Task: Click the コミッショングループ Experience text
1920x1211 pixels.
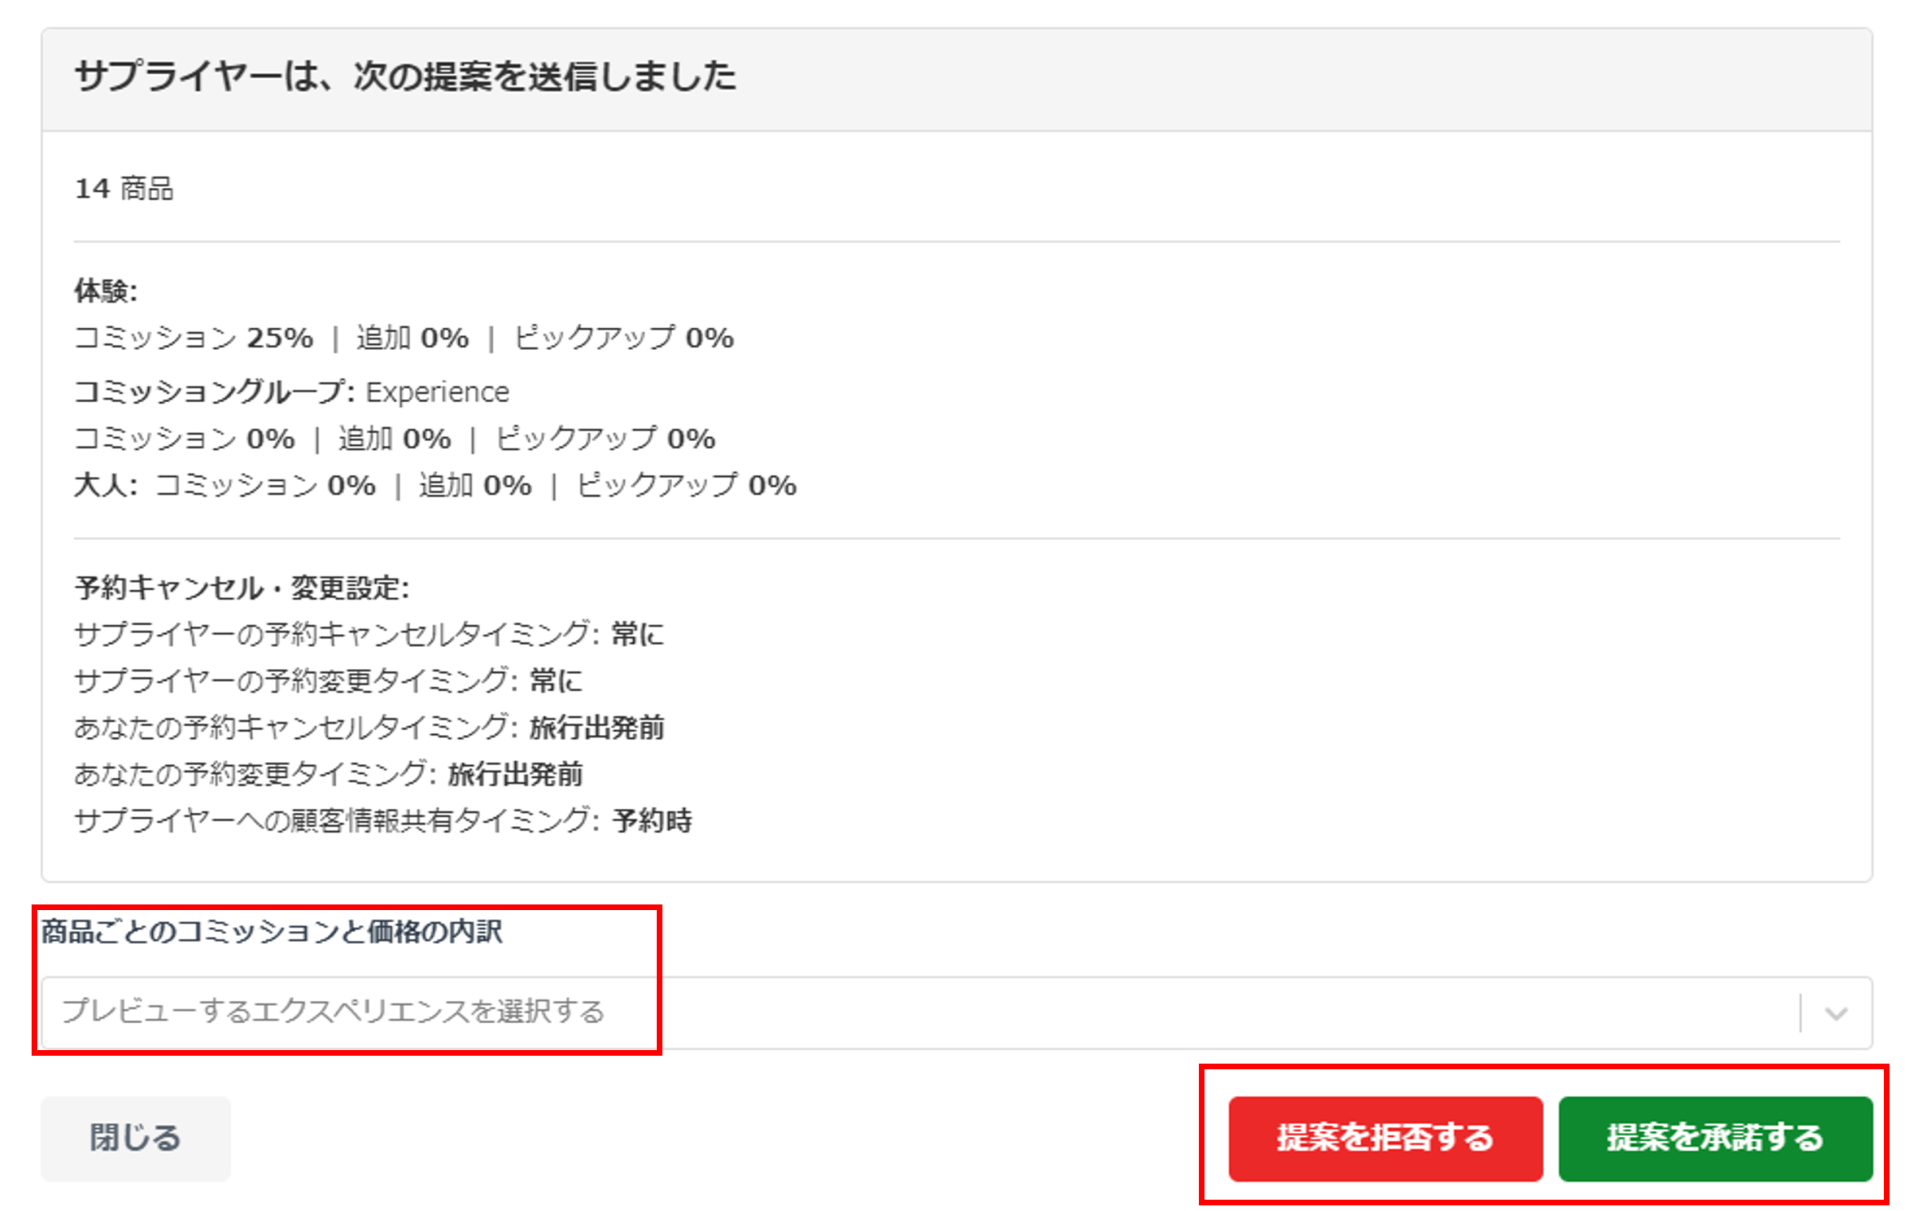Action: coord(291,391)
